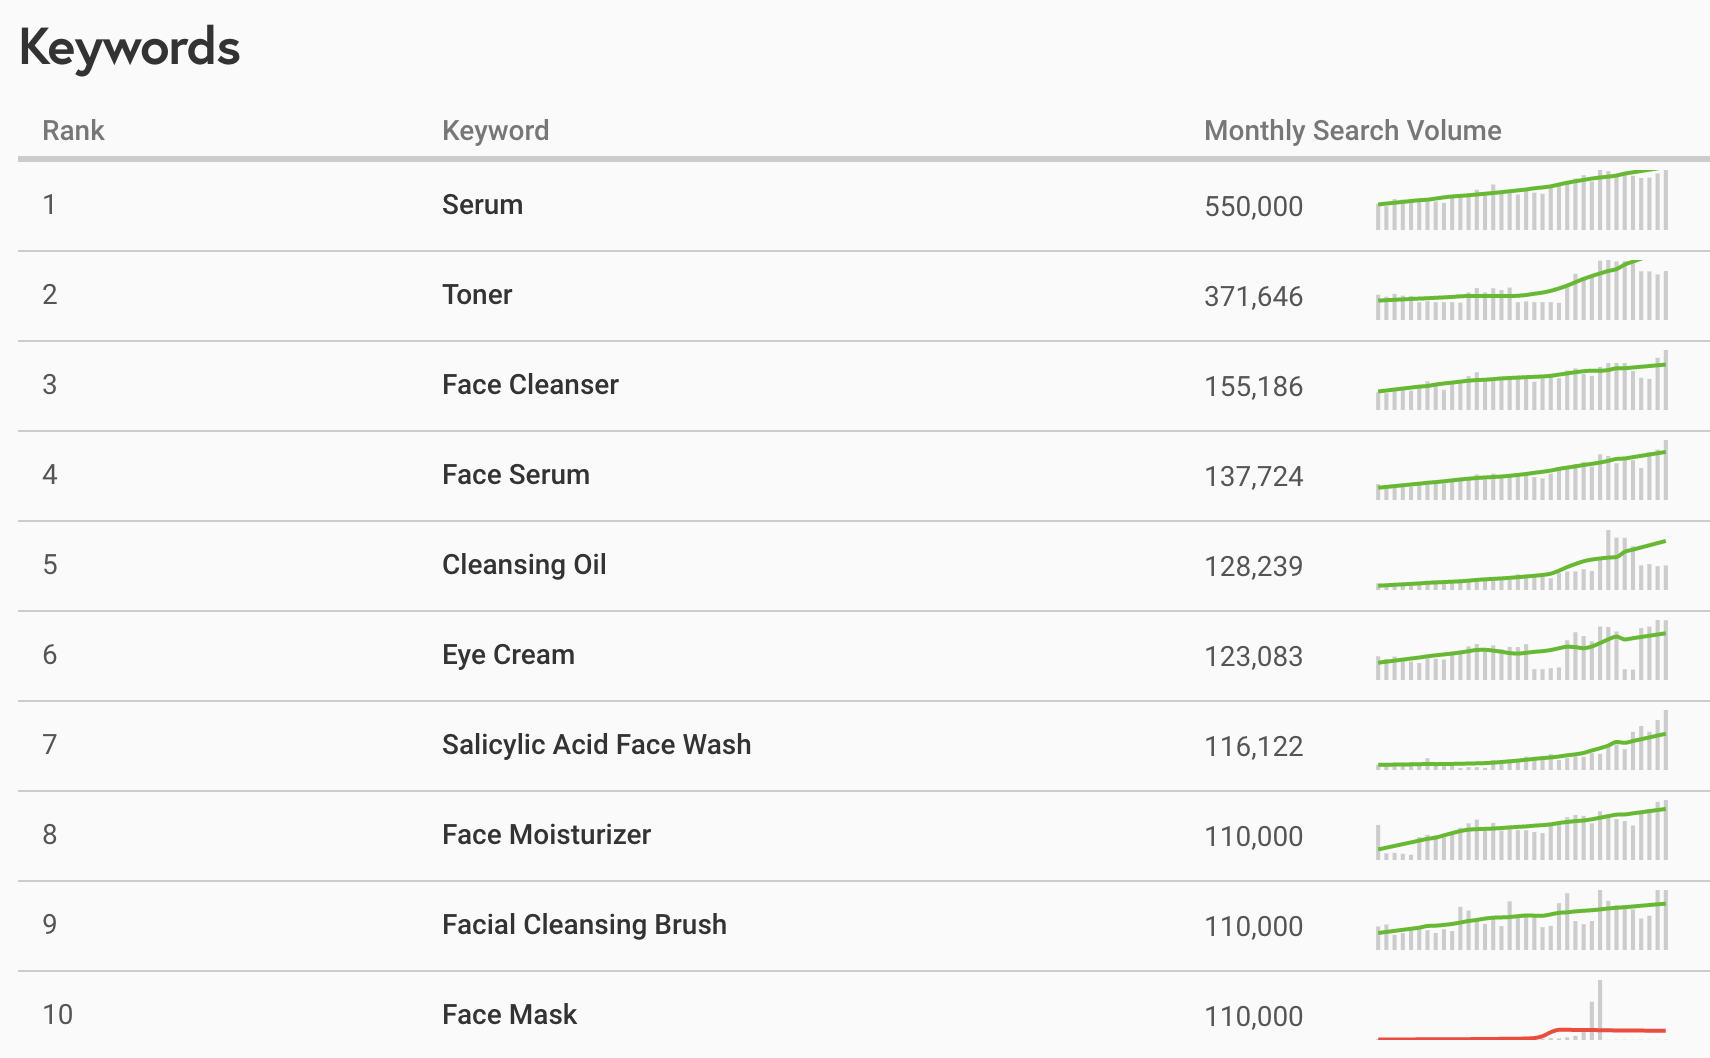This screenshot has height=1058, width=1710.
Task: Sort by the Keyword column header
Action: (495, 131)
